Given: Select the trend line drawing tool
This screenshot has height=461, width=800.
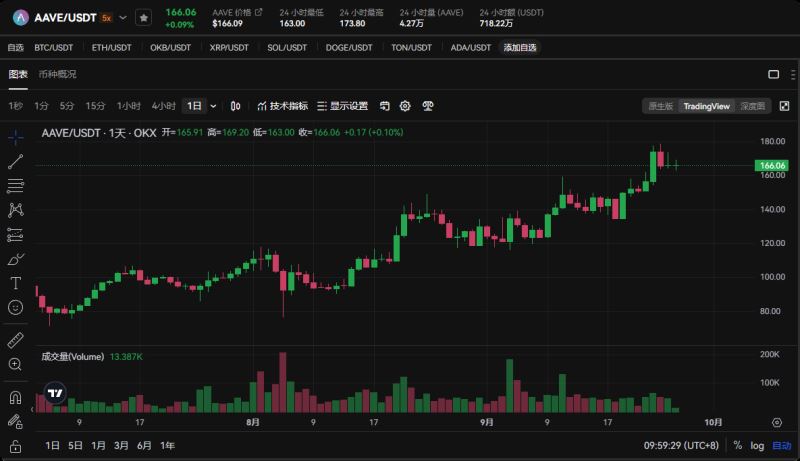Looking at the screenshot, I should [x=15, y=161].
